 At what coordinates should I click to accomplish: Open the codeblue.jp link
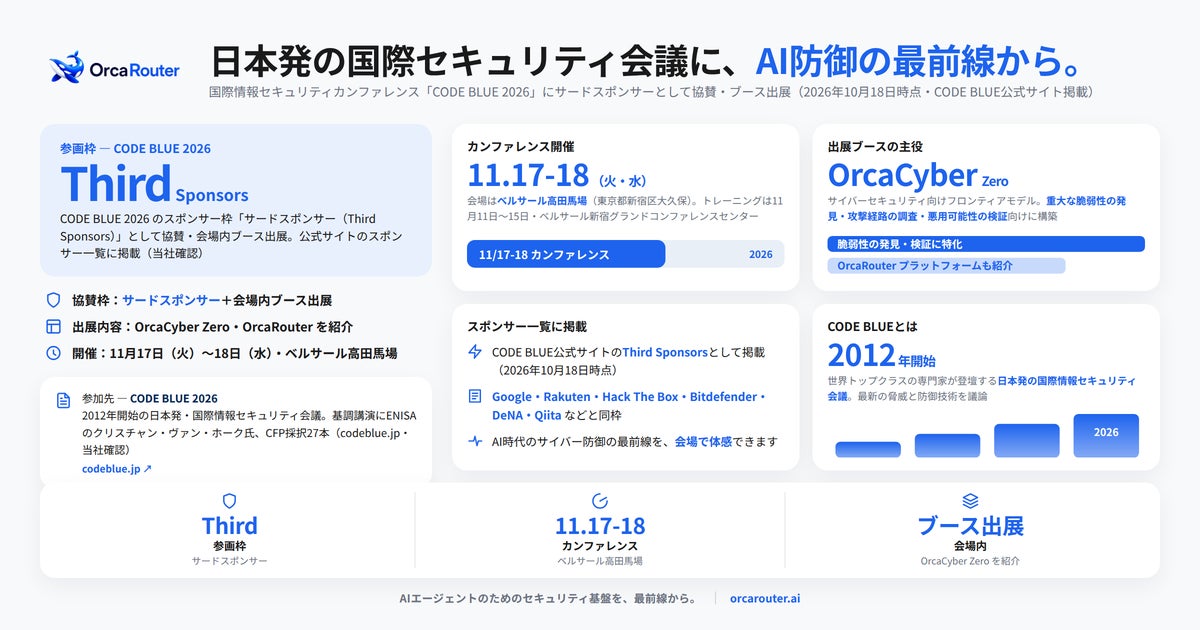(x=117, y=468)
